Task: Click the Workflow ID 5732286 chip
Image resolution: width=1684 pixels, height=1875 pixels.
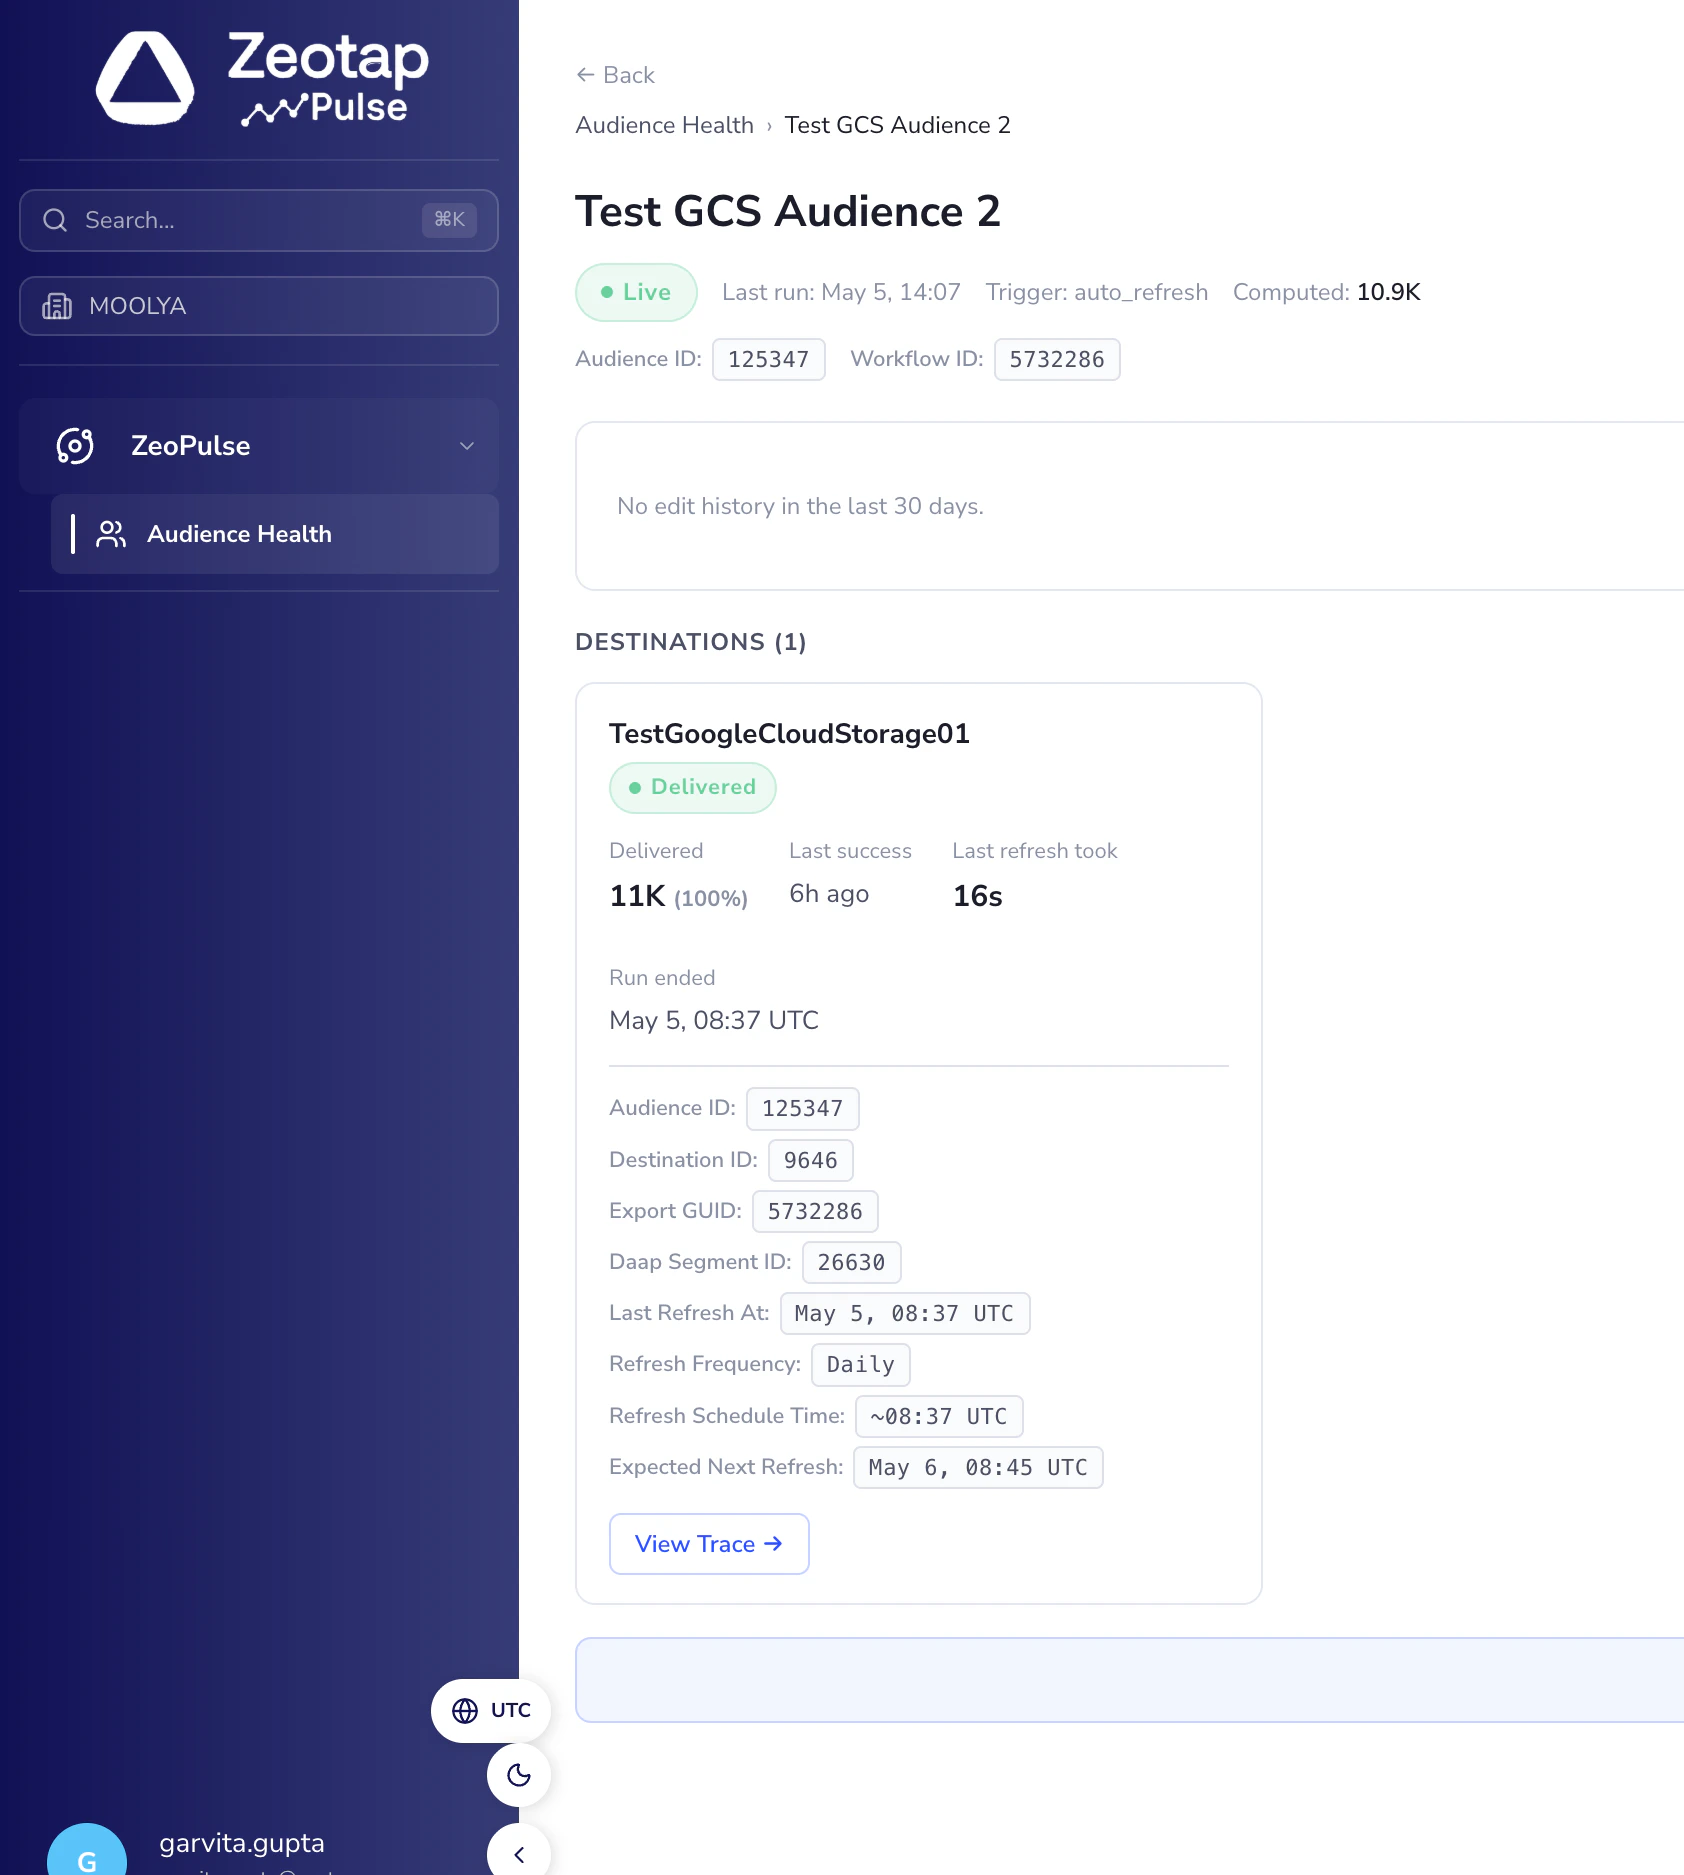Action: click(1057, 360)
